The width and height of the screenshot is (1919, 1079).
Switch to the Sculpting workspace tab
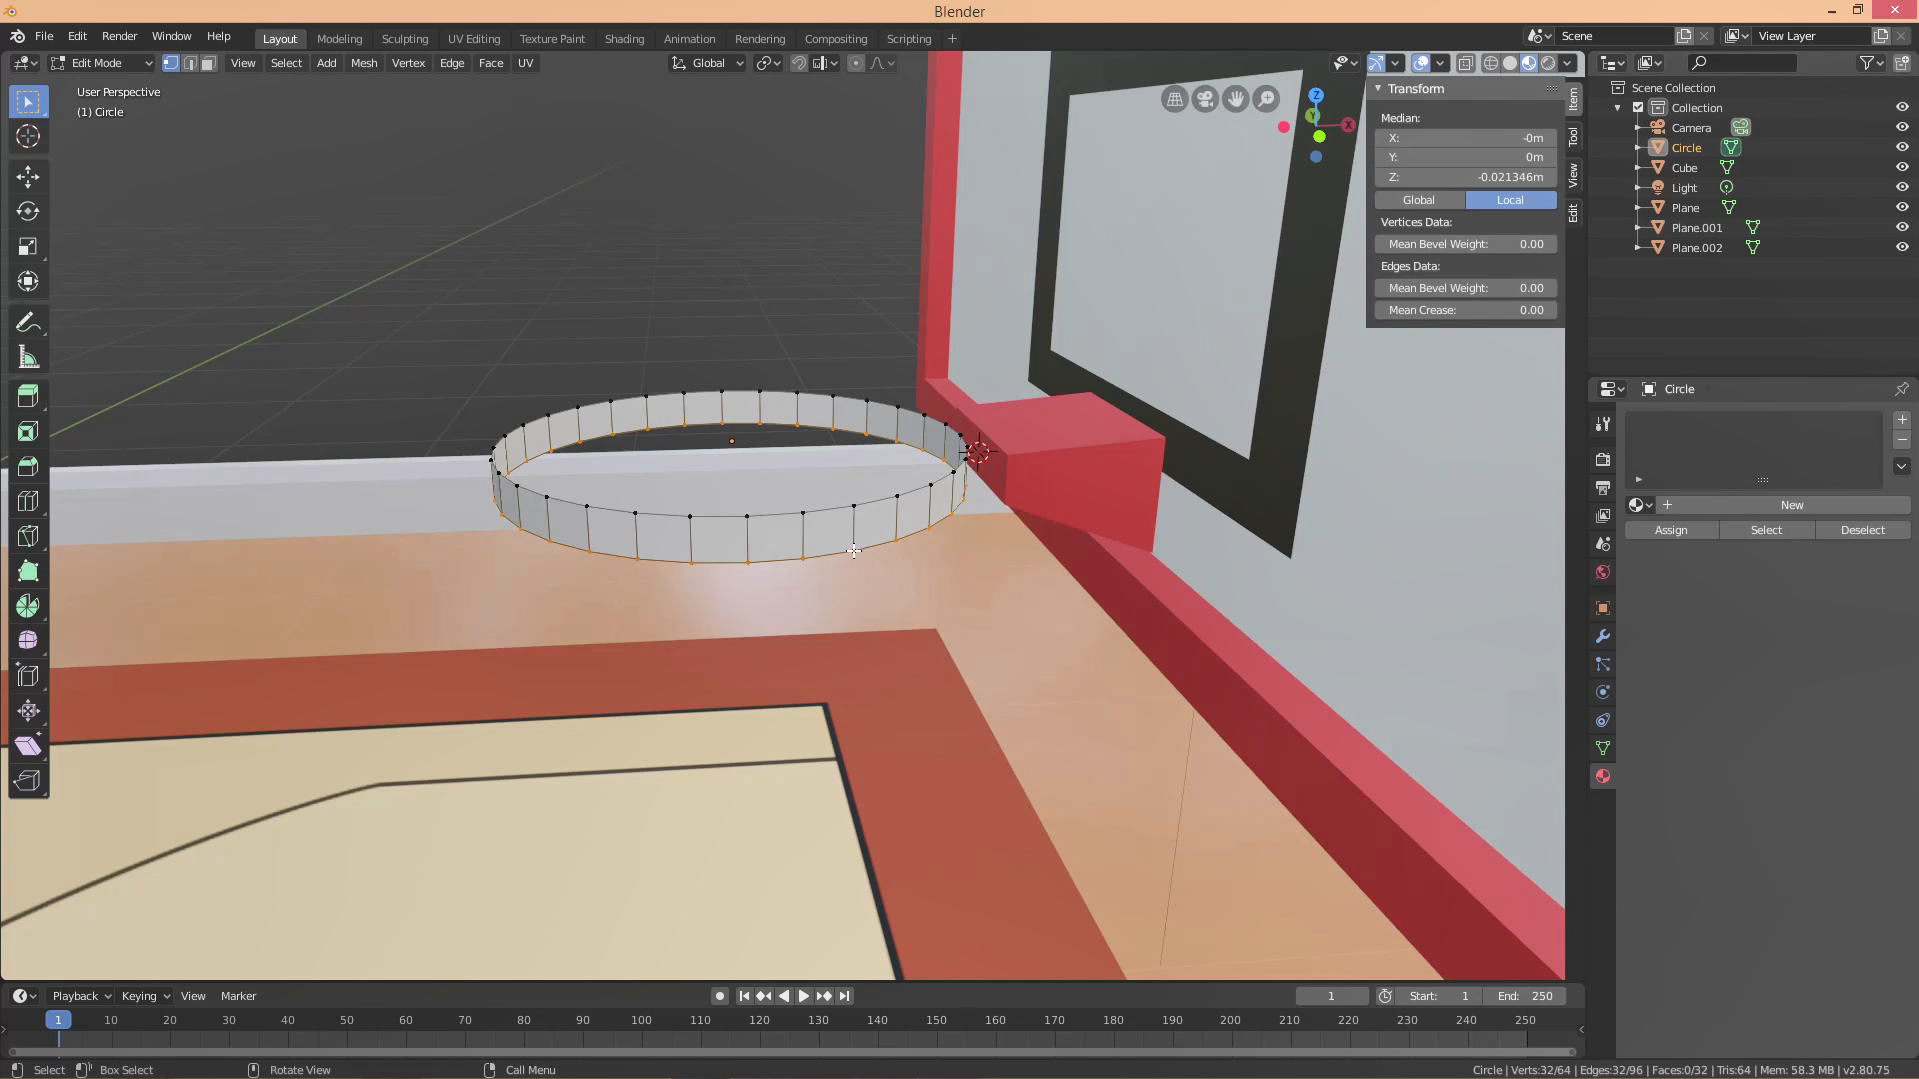405,39
